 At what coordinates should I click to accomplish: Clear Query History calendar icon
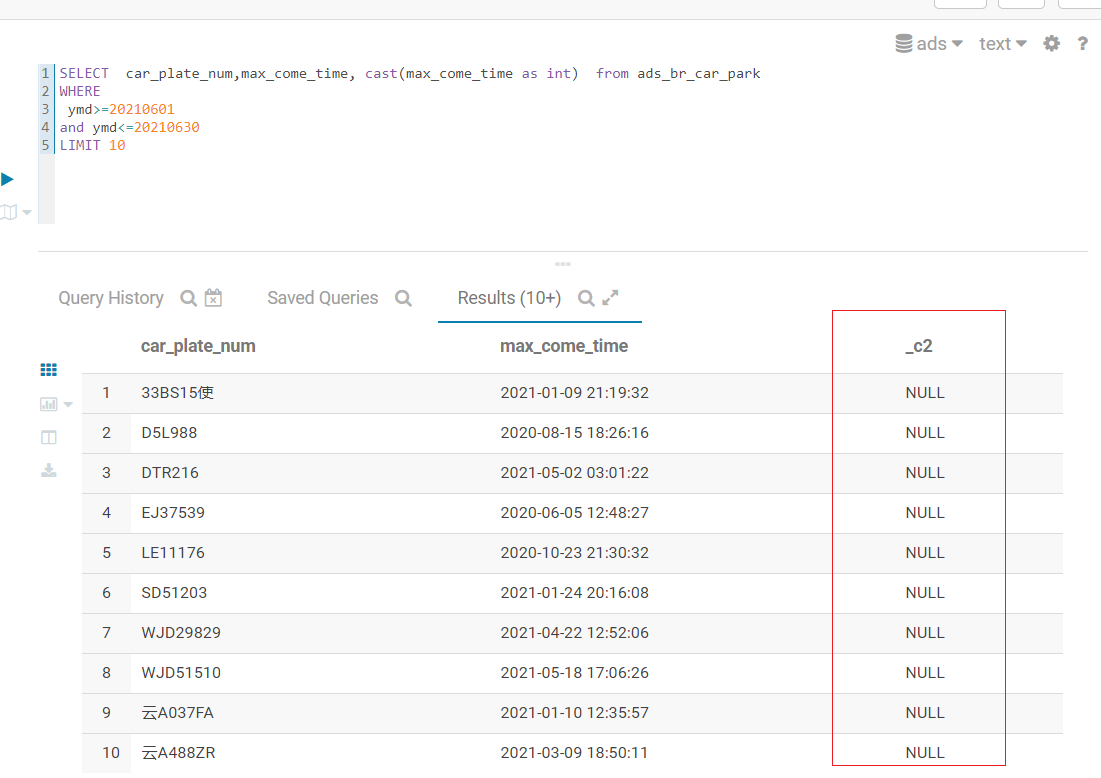213,298
